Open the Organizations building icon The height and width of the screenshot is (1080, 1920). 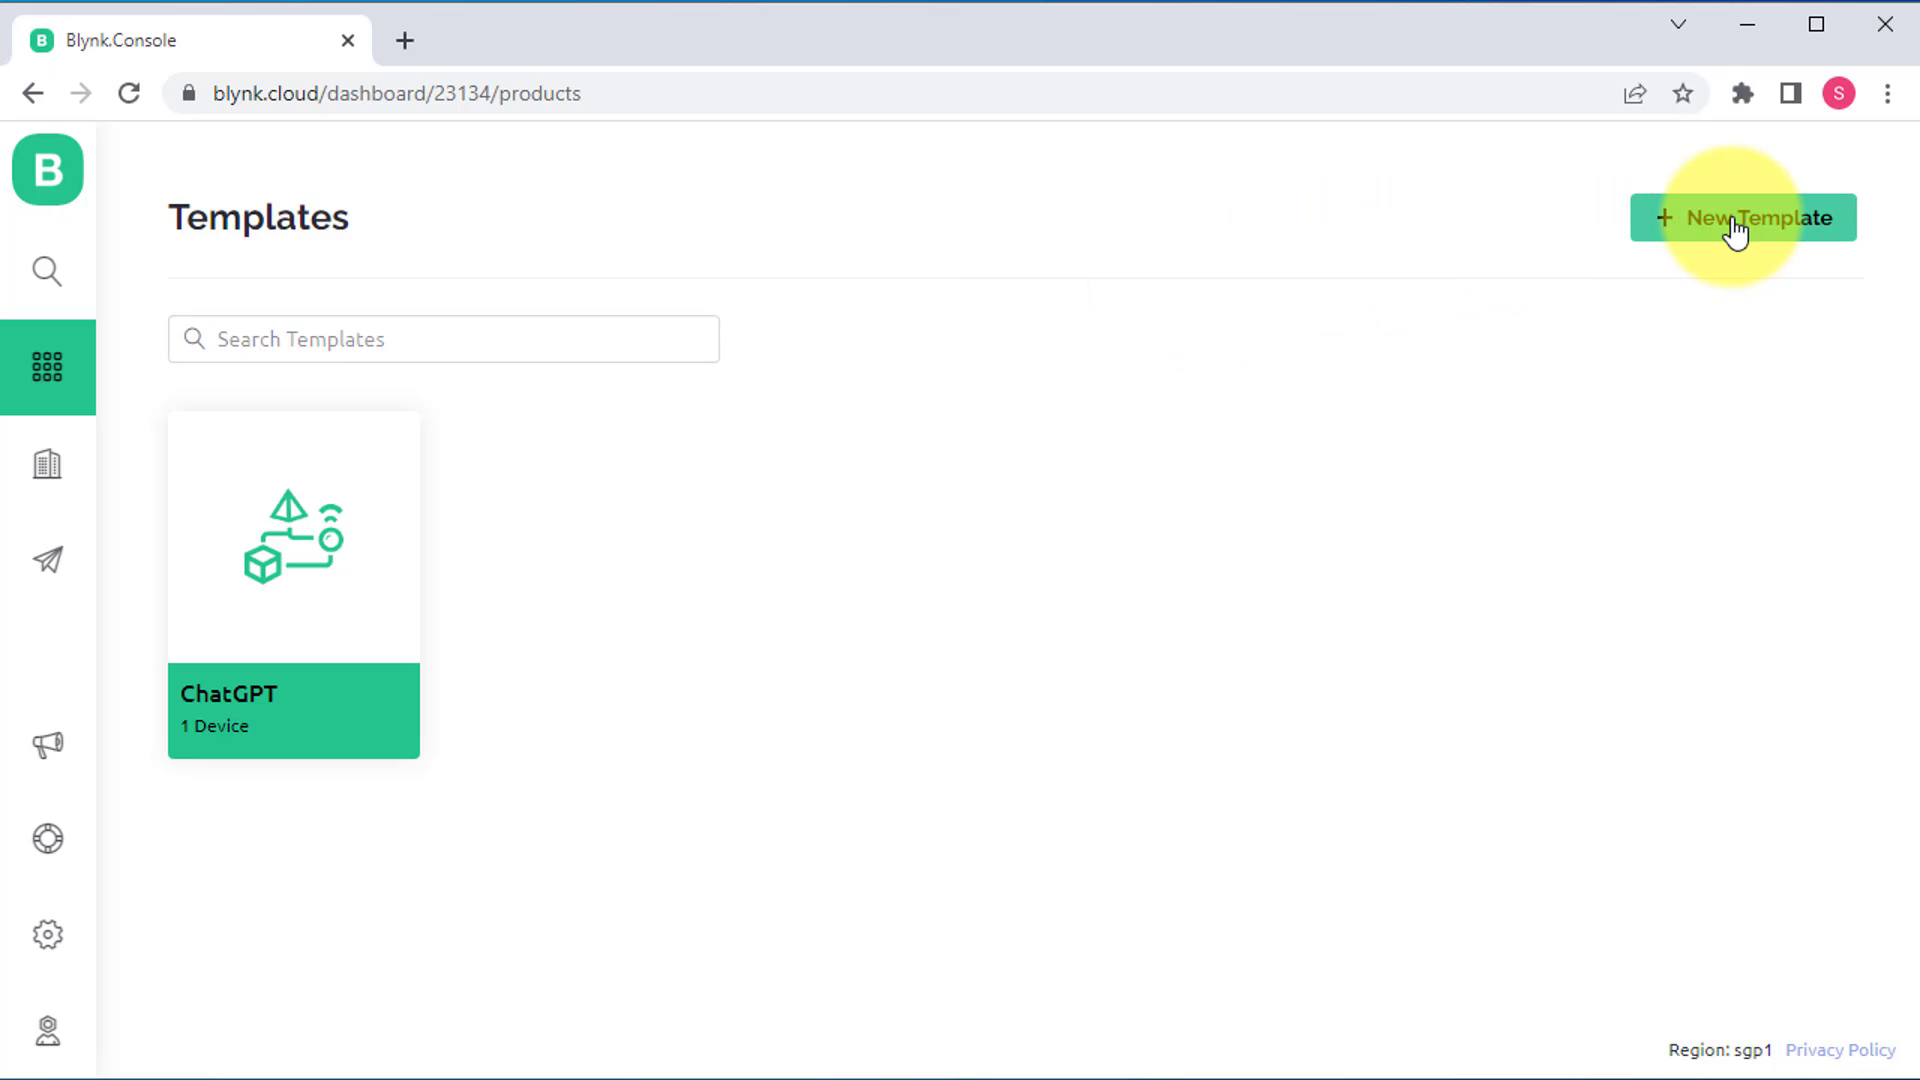coord(47,464)
